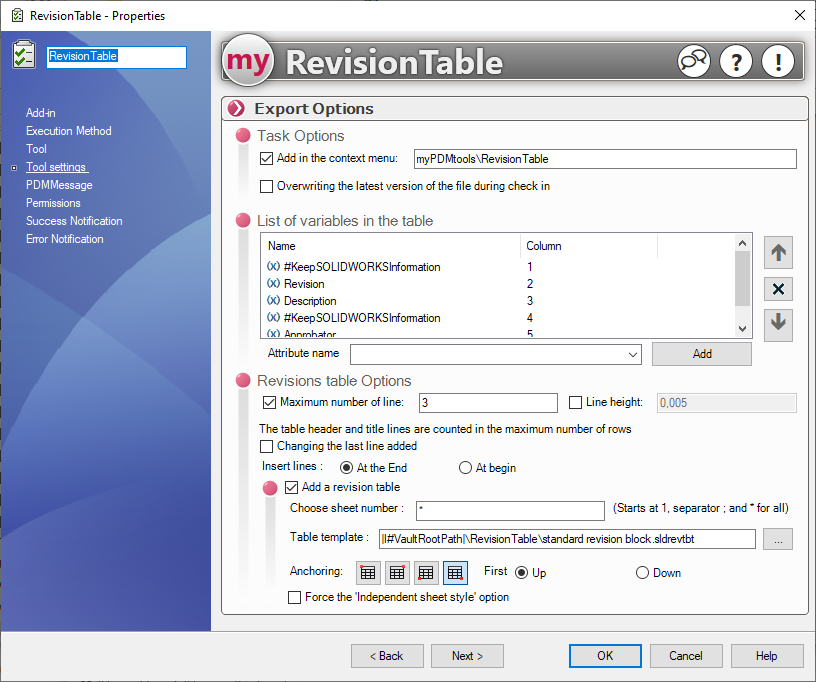This screenshot has width=816, height=682.
Task: Select the first anchoring table icon
Action: [368, 573]
